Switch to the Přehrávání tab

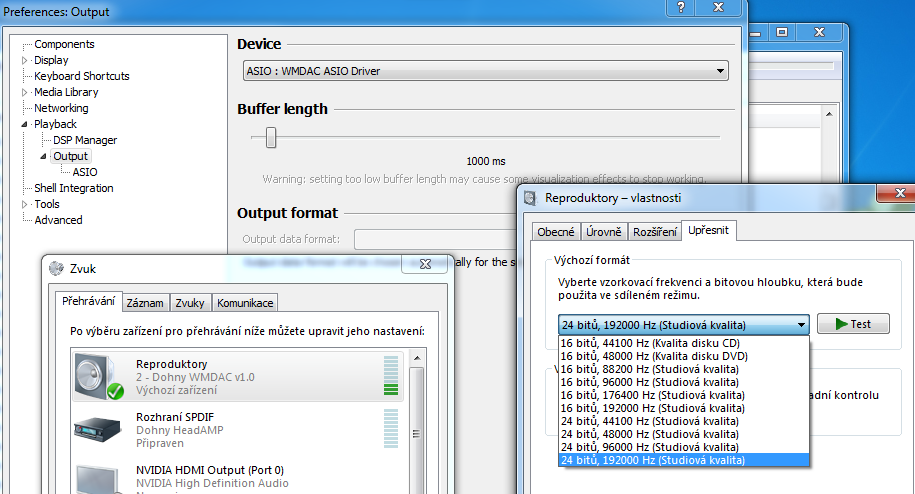(89, 301)
